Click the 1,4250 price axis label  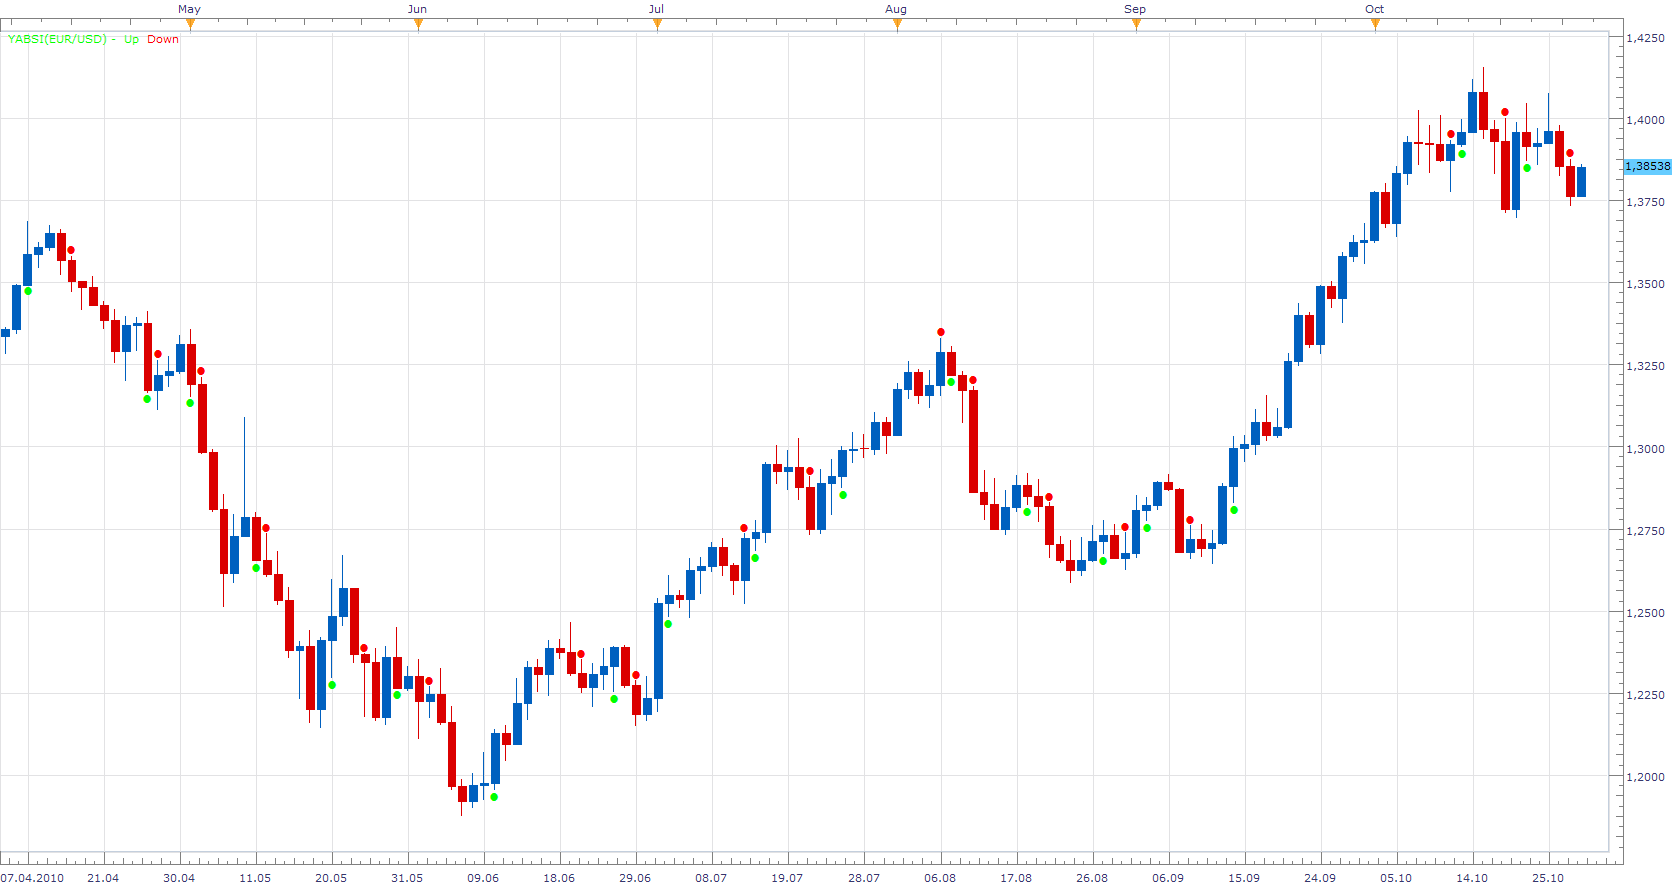[1645, 38]
